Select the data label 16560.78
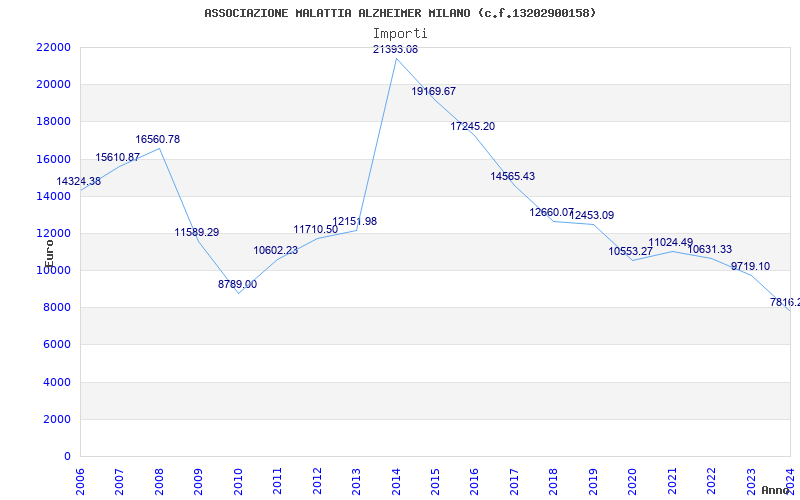The height and width of the screenshot is (500, 800). pyautogui.click(x=158, y=140)
